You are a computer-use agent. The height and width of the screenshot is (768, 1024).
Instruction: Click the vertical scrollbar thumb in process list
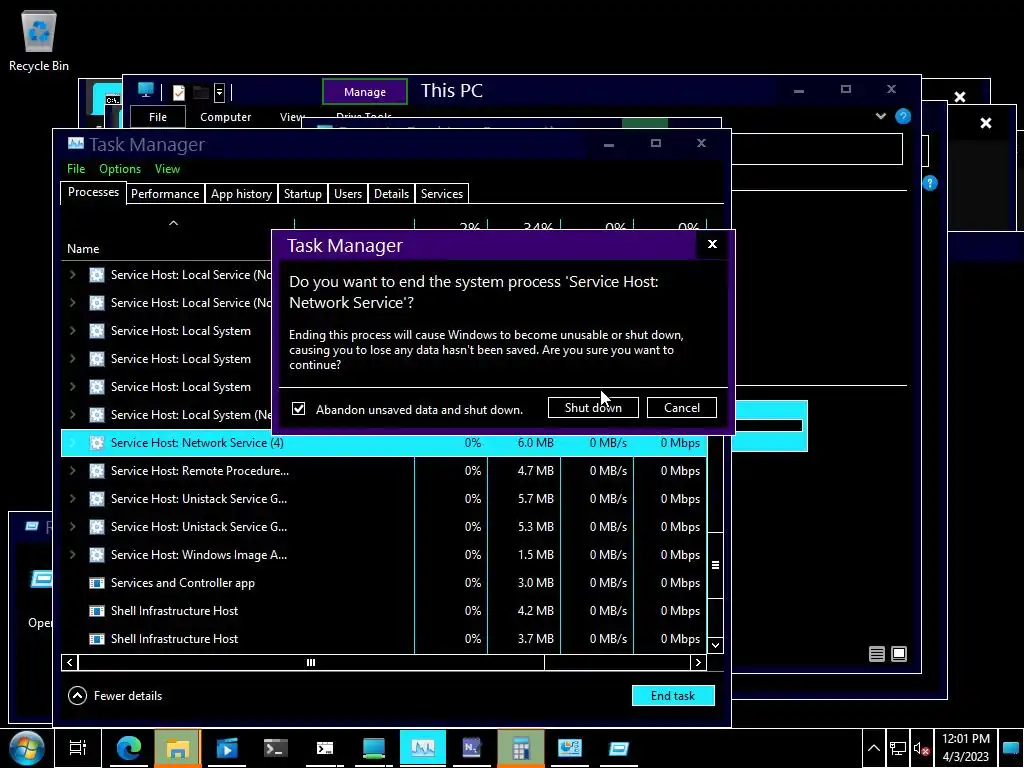(x=715, y=565)
